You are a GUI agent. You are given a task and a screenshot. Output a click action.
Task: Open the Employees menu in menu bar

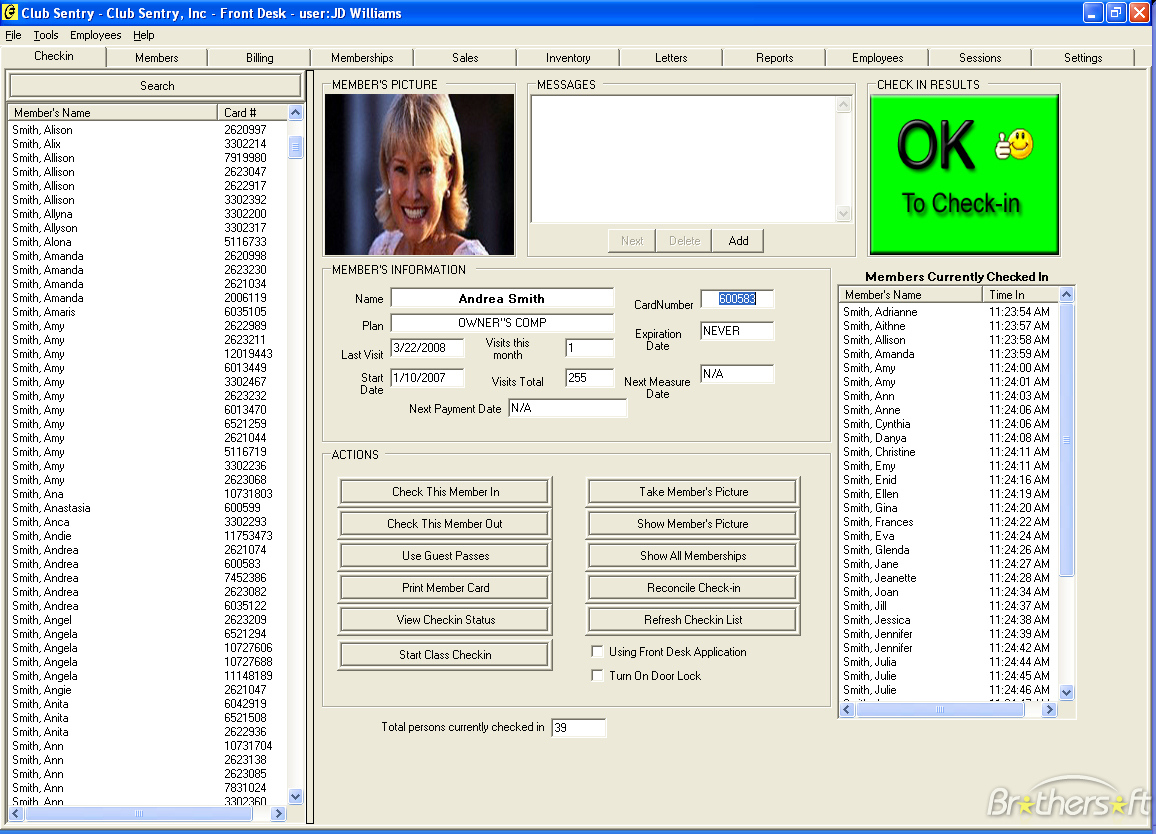95,35
